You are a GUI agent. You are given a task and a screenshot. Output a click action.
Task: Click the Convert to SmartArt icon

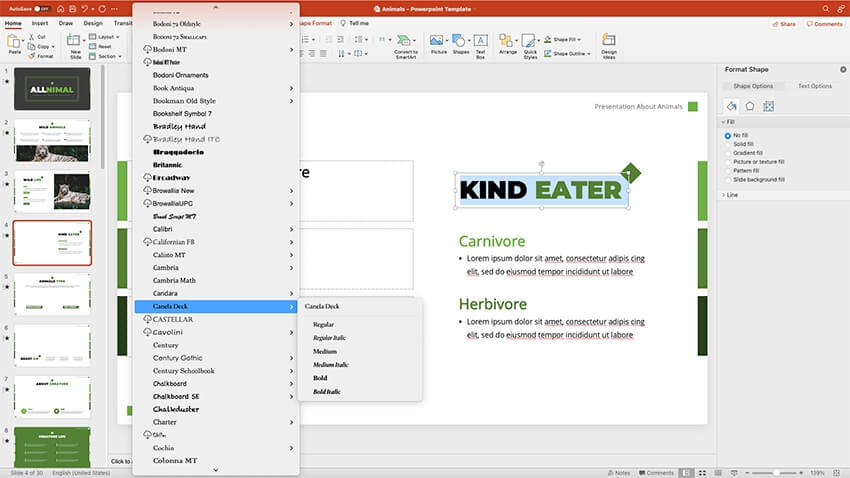point(406,43)
